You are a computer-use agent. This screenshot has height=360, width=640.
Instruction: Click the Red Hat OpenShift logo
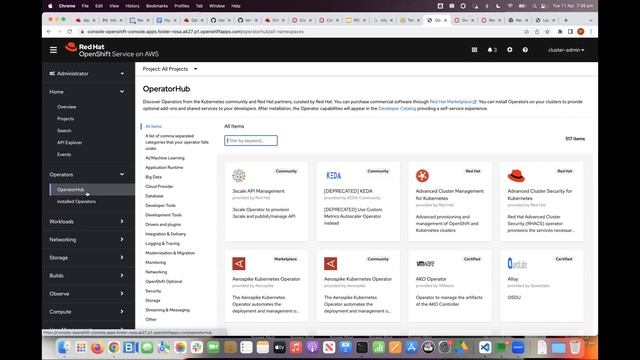(x=112, y=50)
